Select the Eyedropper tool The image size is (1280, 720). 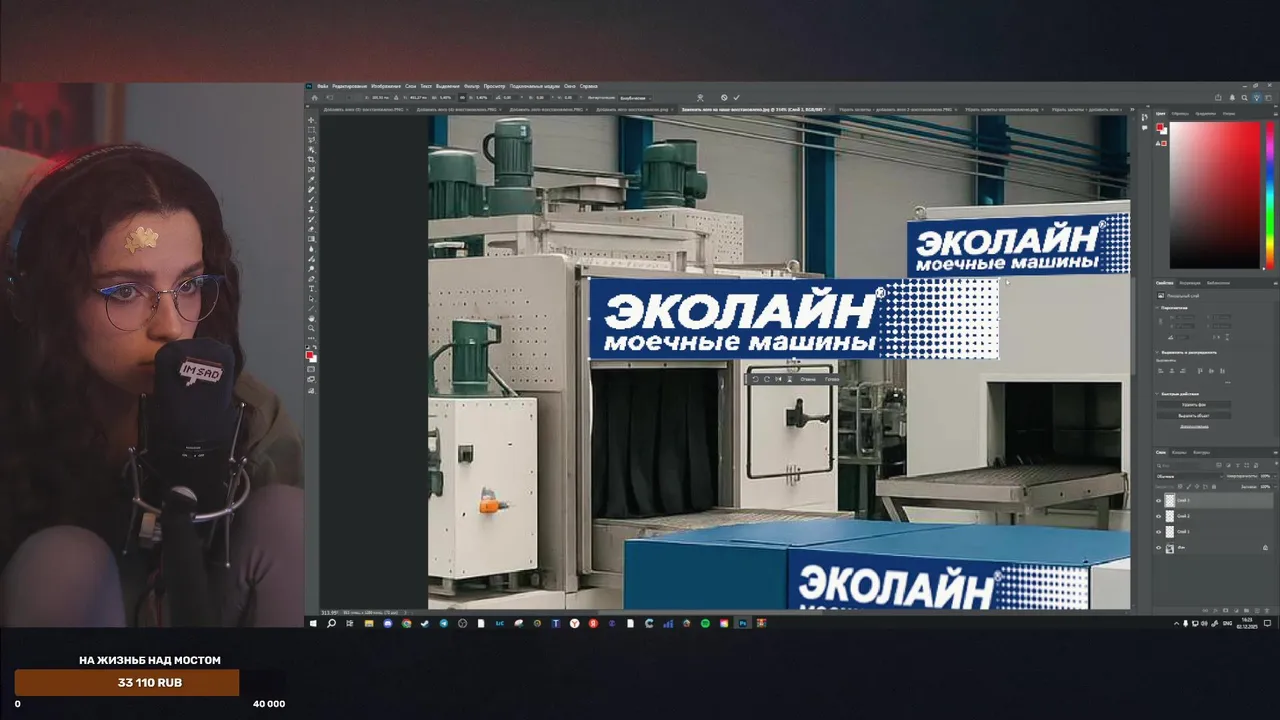[312, 182]
